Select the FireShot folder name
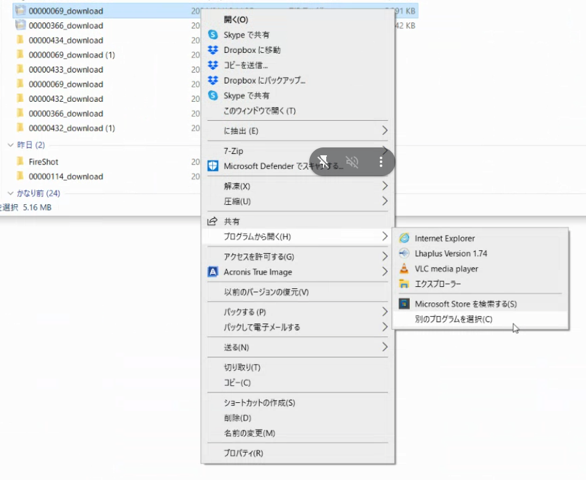Viewport: 586px width, 480px height. 43,162
